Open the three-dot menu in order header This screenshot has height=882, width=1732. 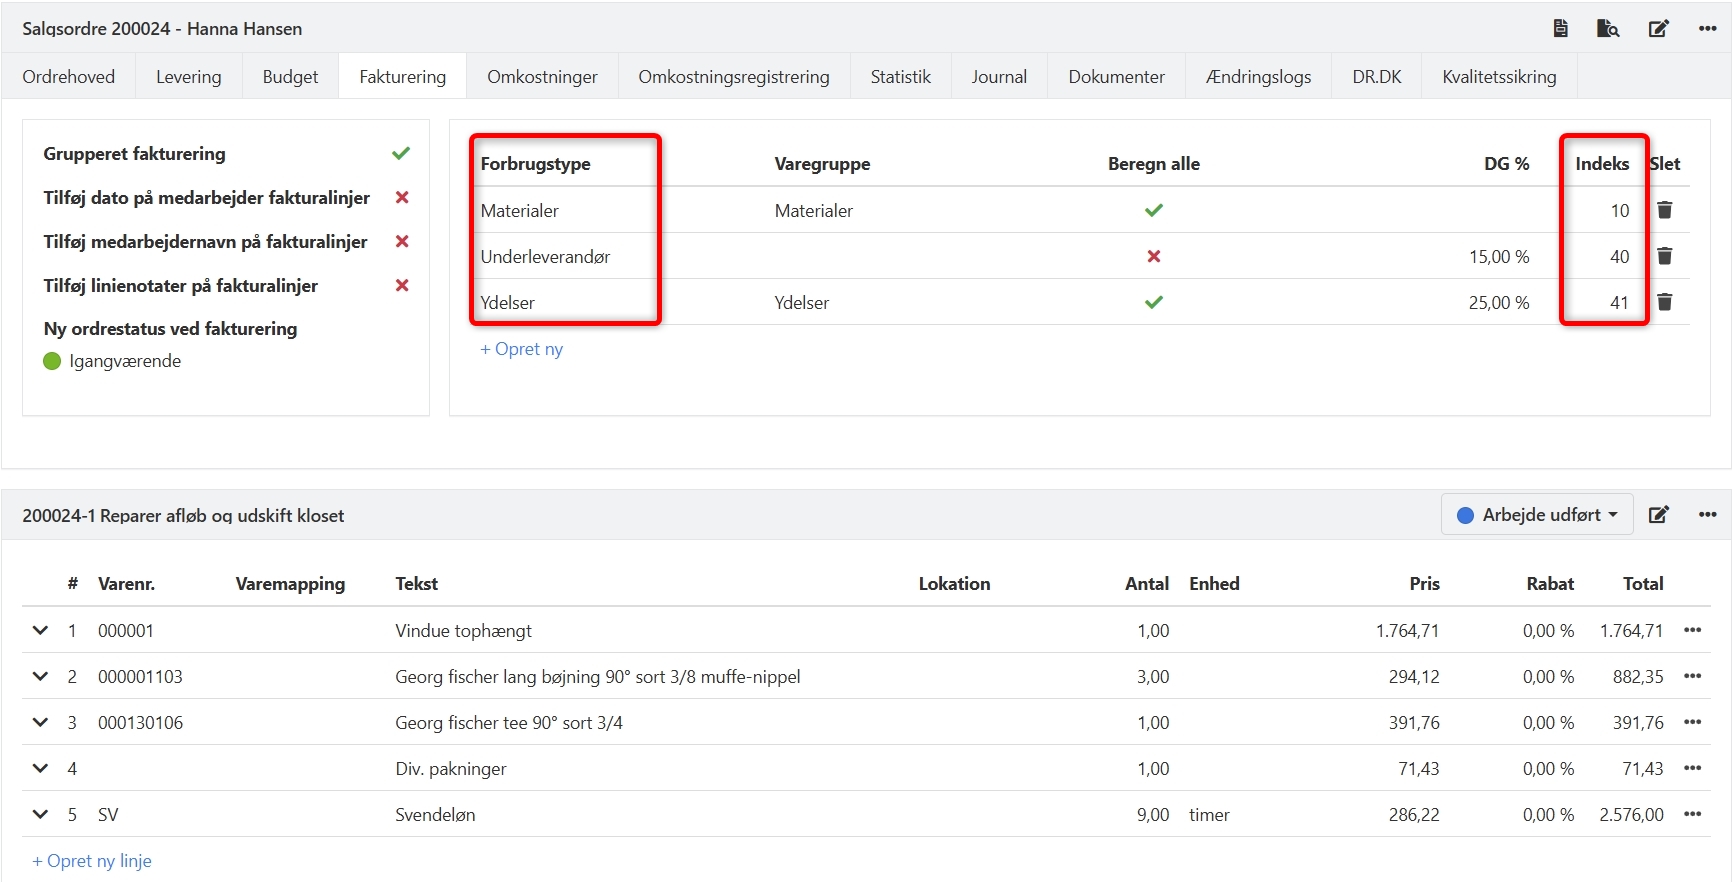pyautogui.click(x=1707, y=28)
